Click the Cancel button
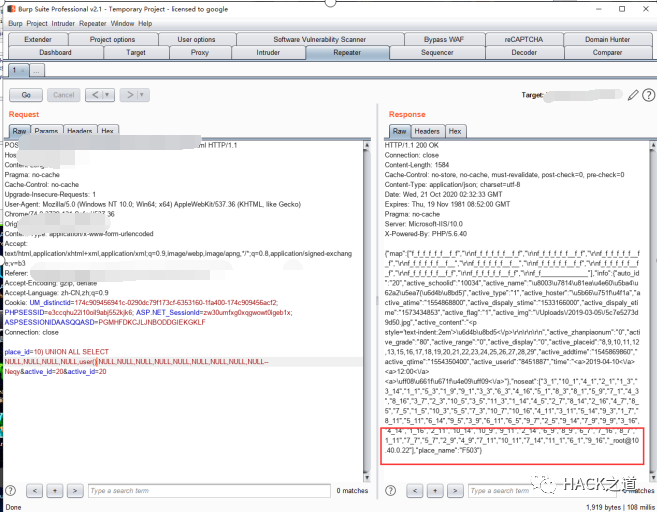Screen dimensions: 657x512 pos(64,95)
